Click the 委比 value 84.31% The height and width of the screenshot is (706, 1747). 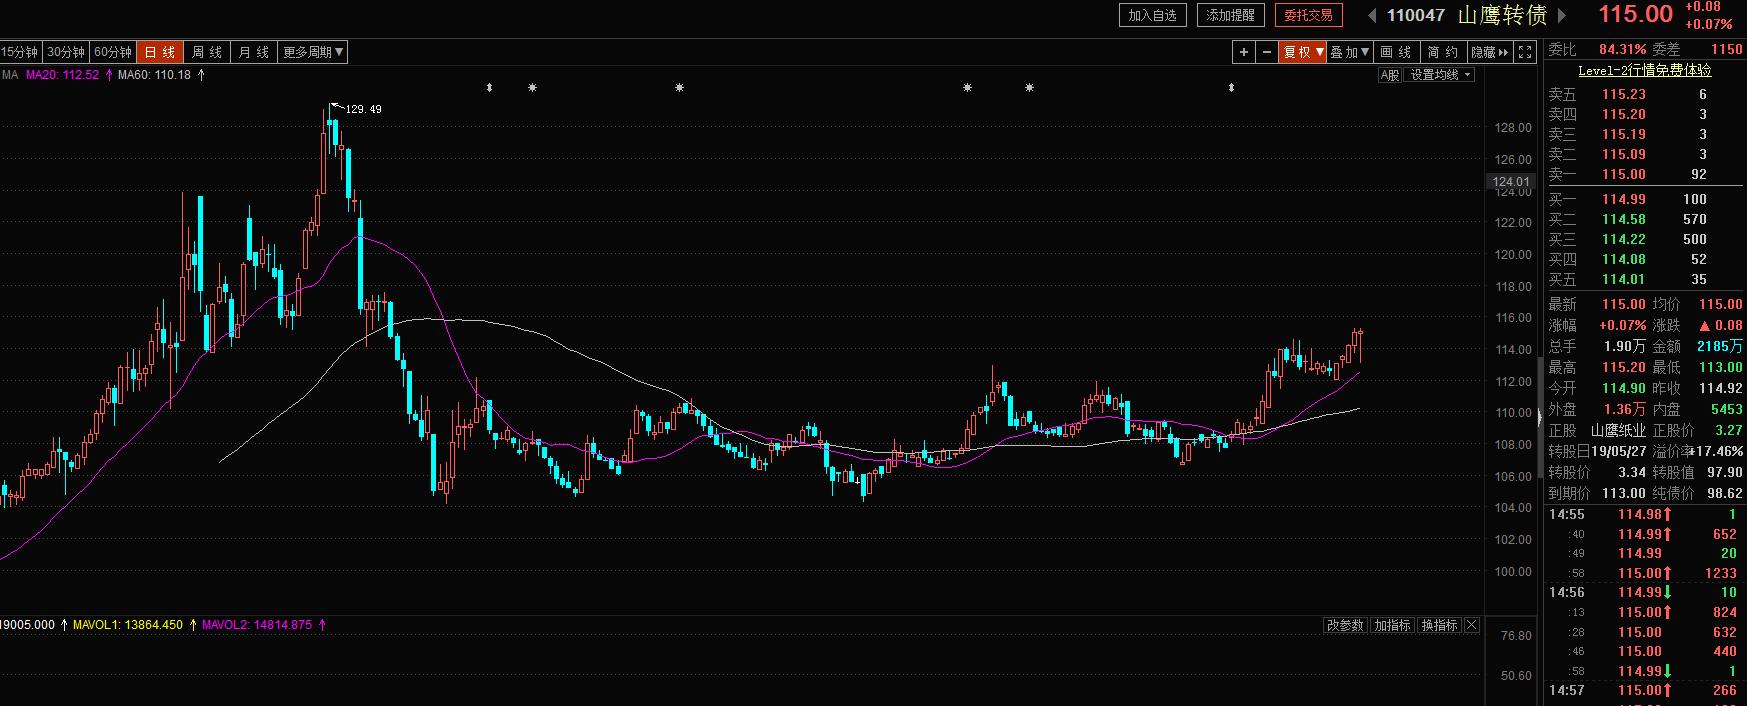coord(1623,49)
